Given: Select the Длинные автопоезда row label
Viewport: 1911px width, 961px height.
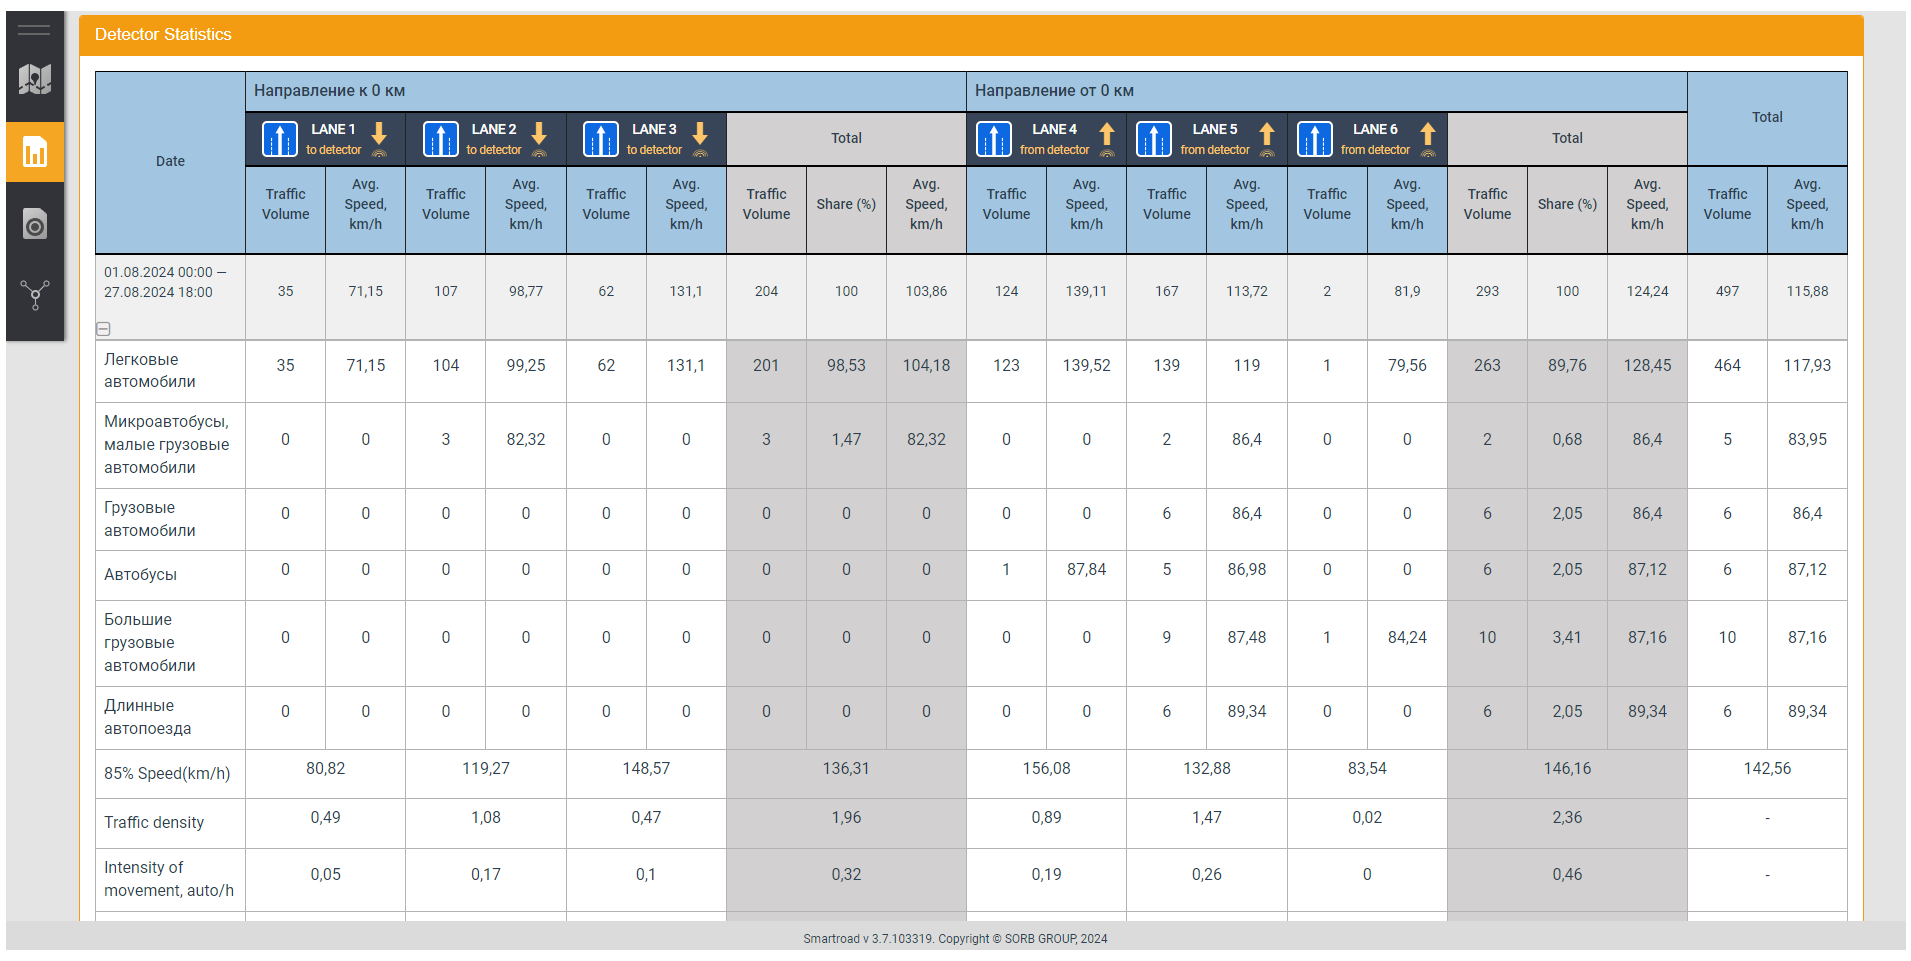Looking at the screenshot, I should click(170, 717).
